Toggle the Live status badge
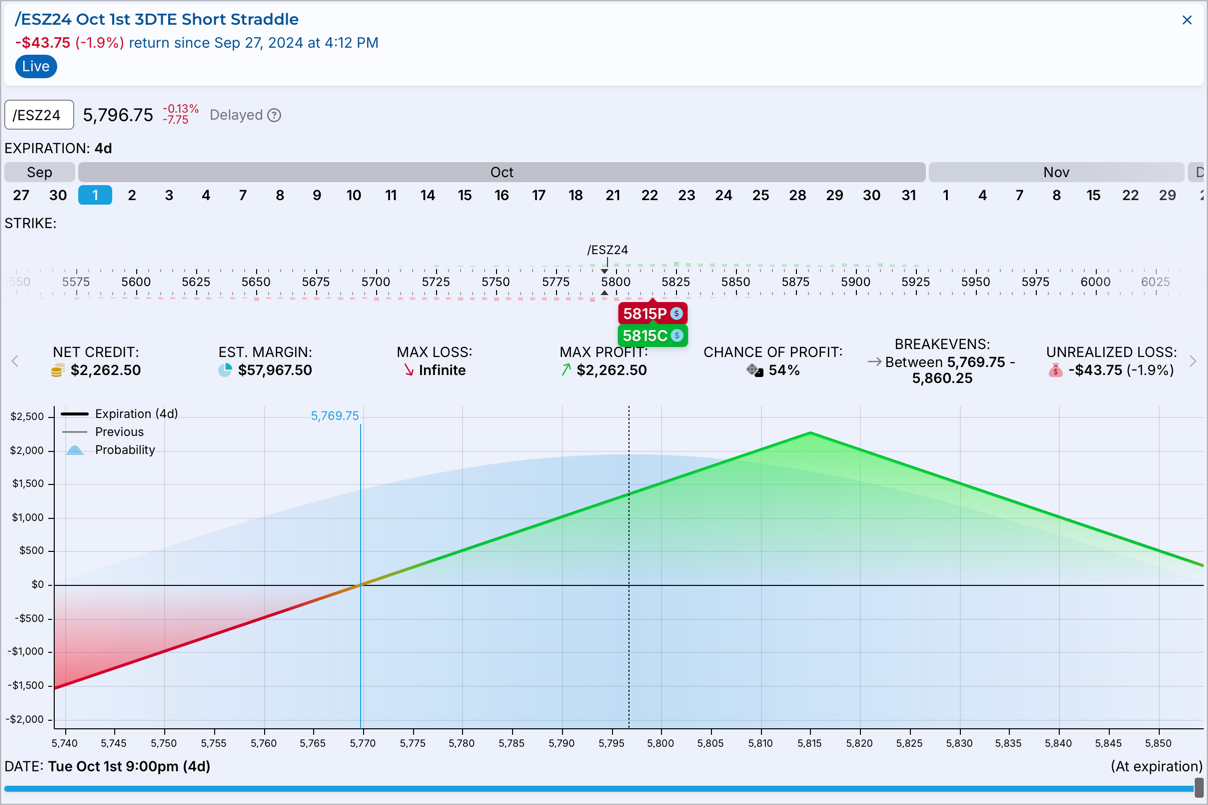 36,66
